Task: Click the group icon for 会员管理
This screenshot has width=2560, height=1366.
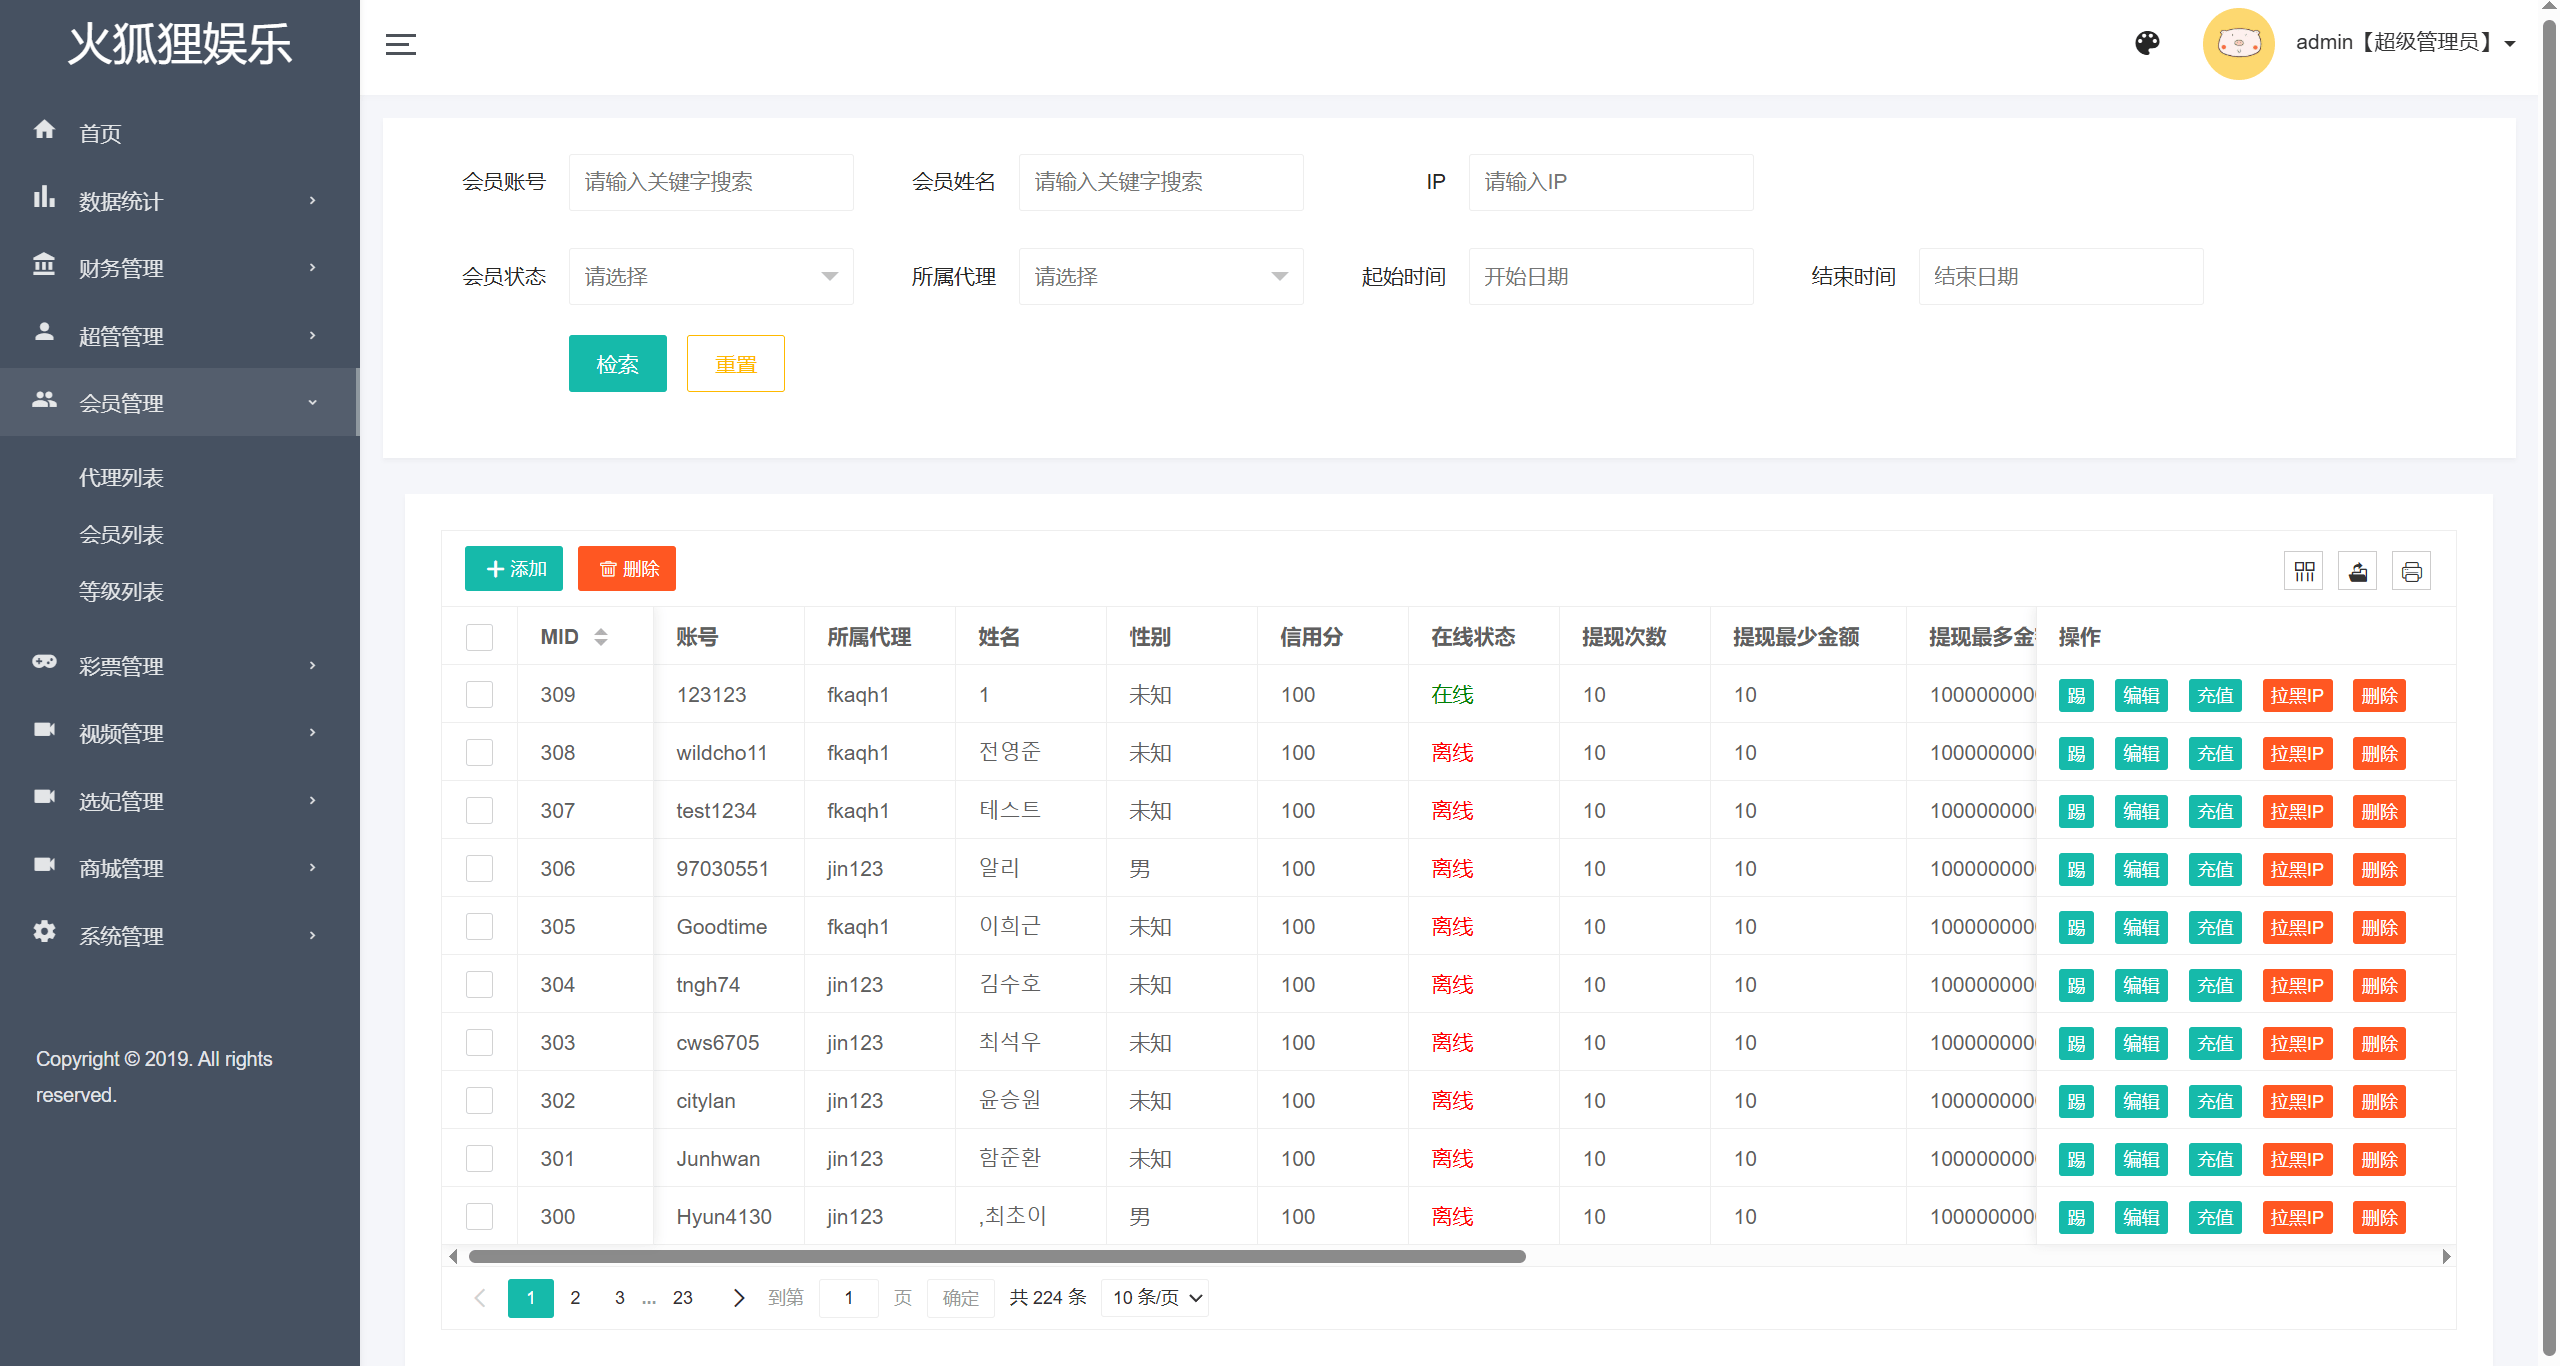Action: tap(44, 400)
